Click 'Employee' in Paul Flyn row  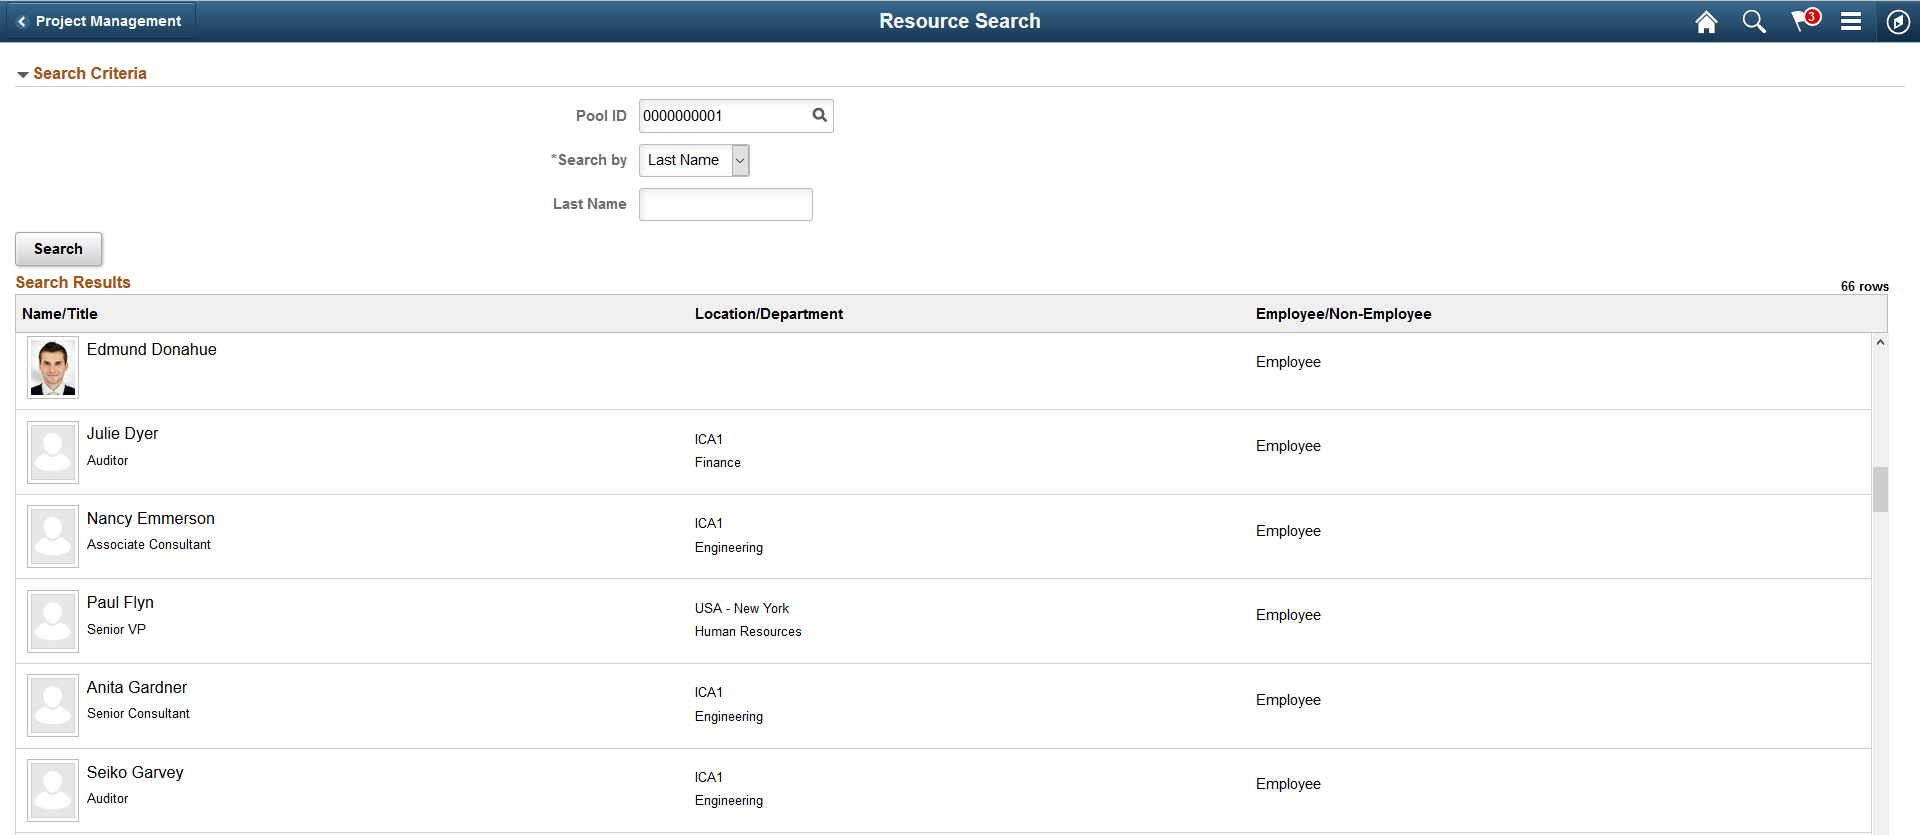click(1288, 615)
